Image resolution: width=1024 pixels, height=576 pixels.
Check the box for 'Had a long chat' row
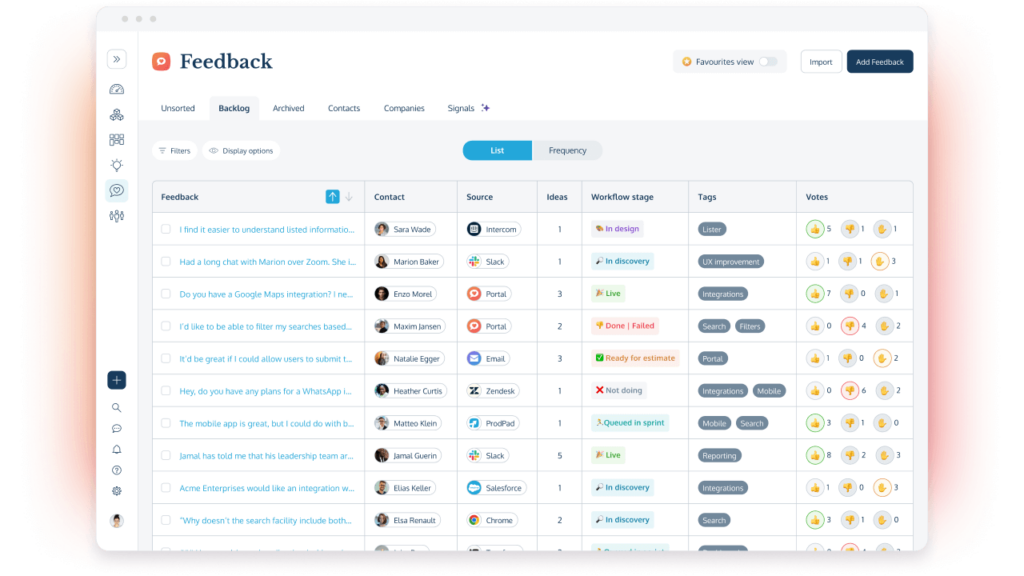point(166,261)
